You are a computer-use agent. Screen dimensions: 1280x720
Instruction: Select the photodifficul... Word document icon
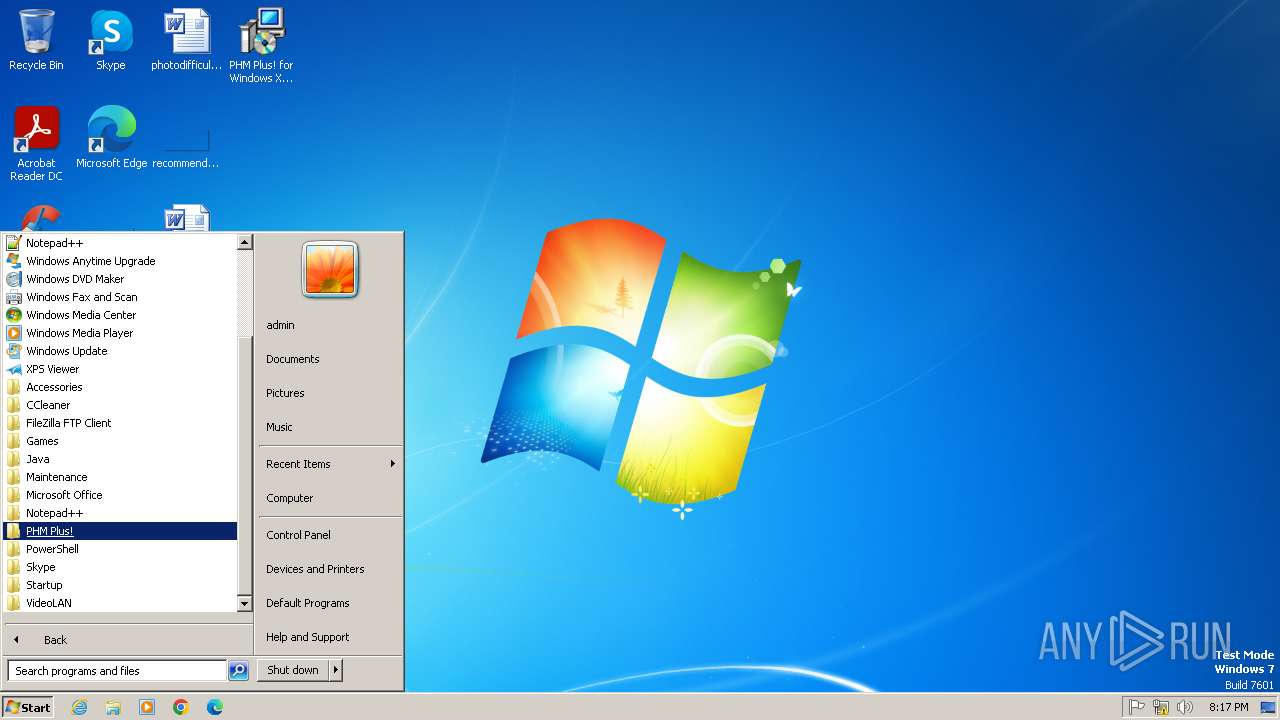(x=187, y=40)
